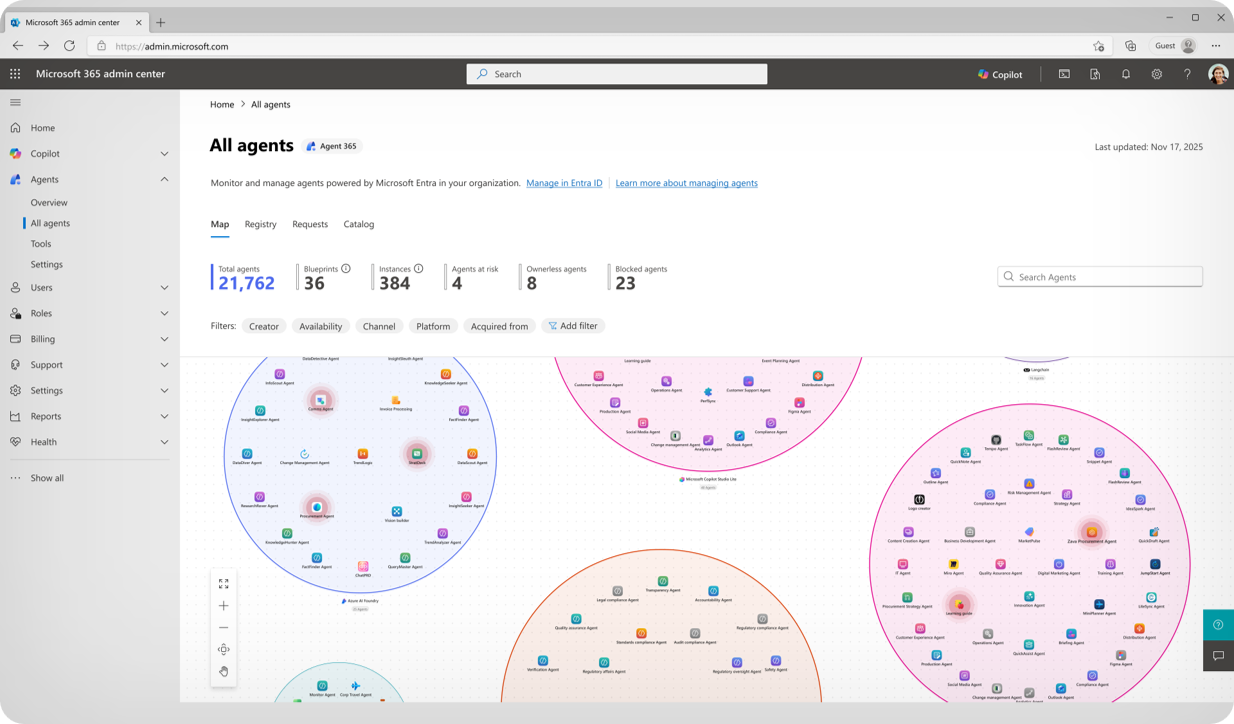The height and width of the screenshot is (724, 1234).
Task: Click the Add filter button
Action: (573, 326)
